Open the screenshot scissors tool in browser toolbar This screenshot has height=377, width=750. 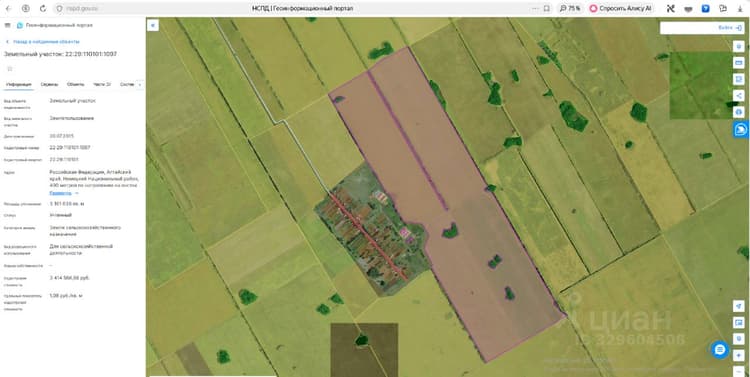point(671,9)
